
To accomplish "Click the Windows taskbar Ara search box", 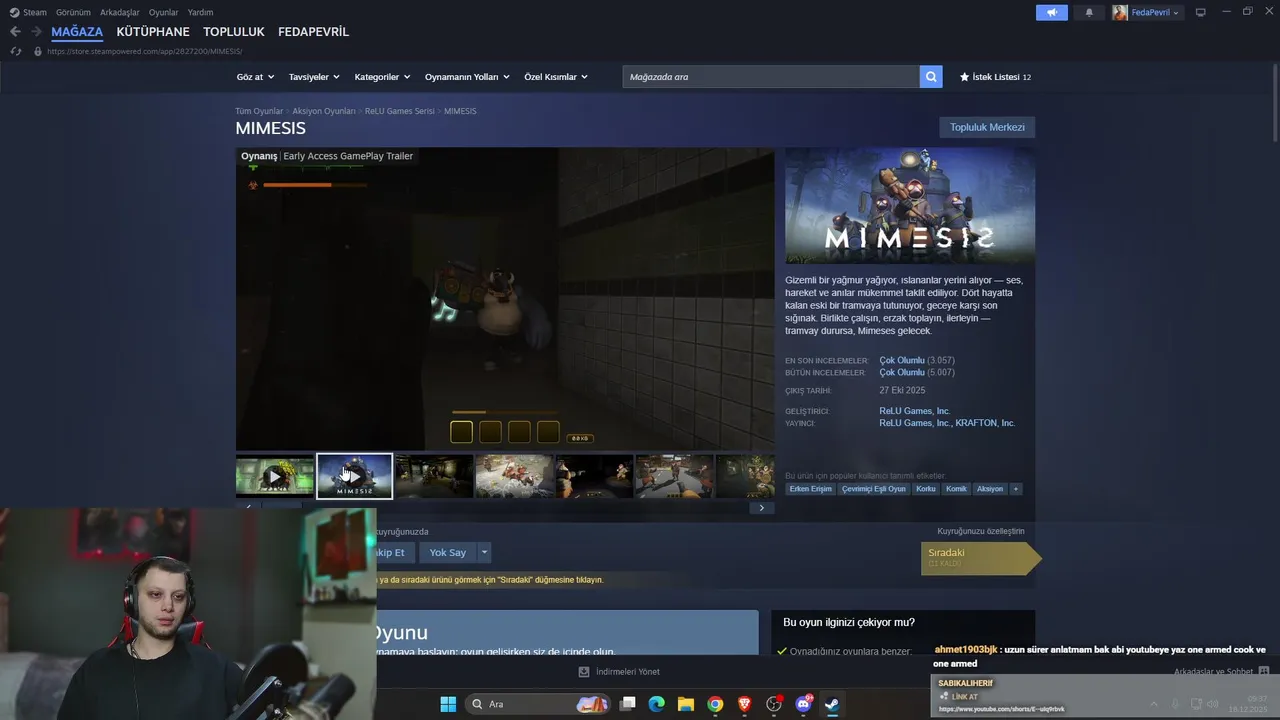I will pyautogui.click(x=538, y=704).
